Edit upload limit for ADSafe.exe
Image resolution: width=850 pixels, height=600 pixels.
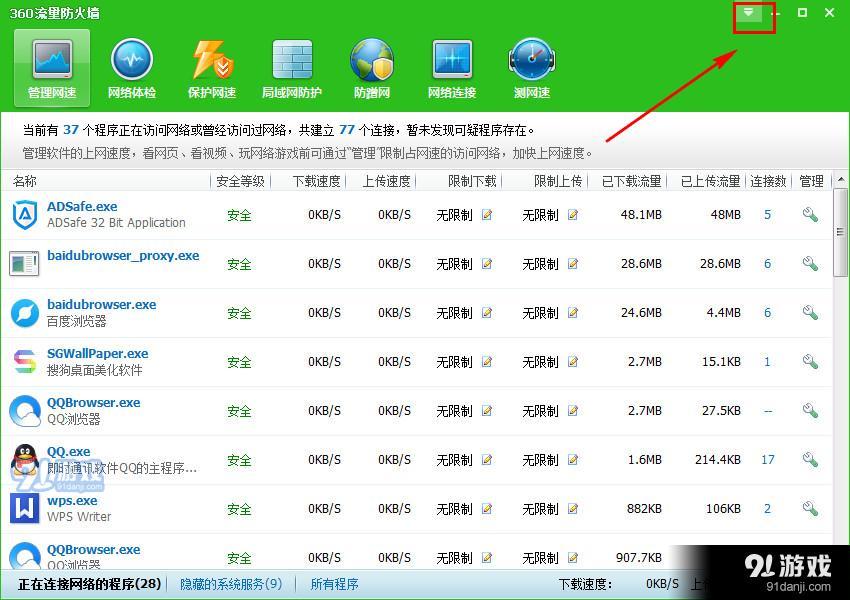point(572,215)
